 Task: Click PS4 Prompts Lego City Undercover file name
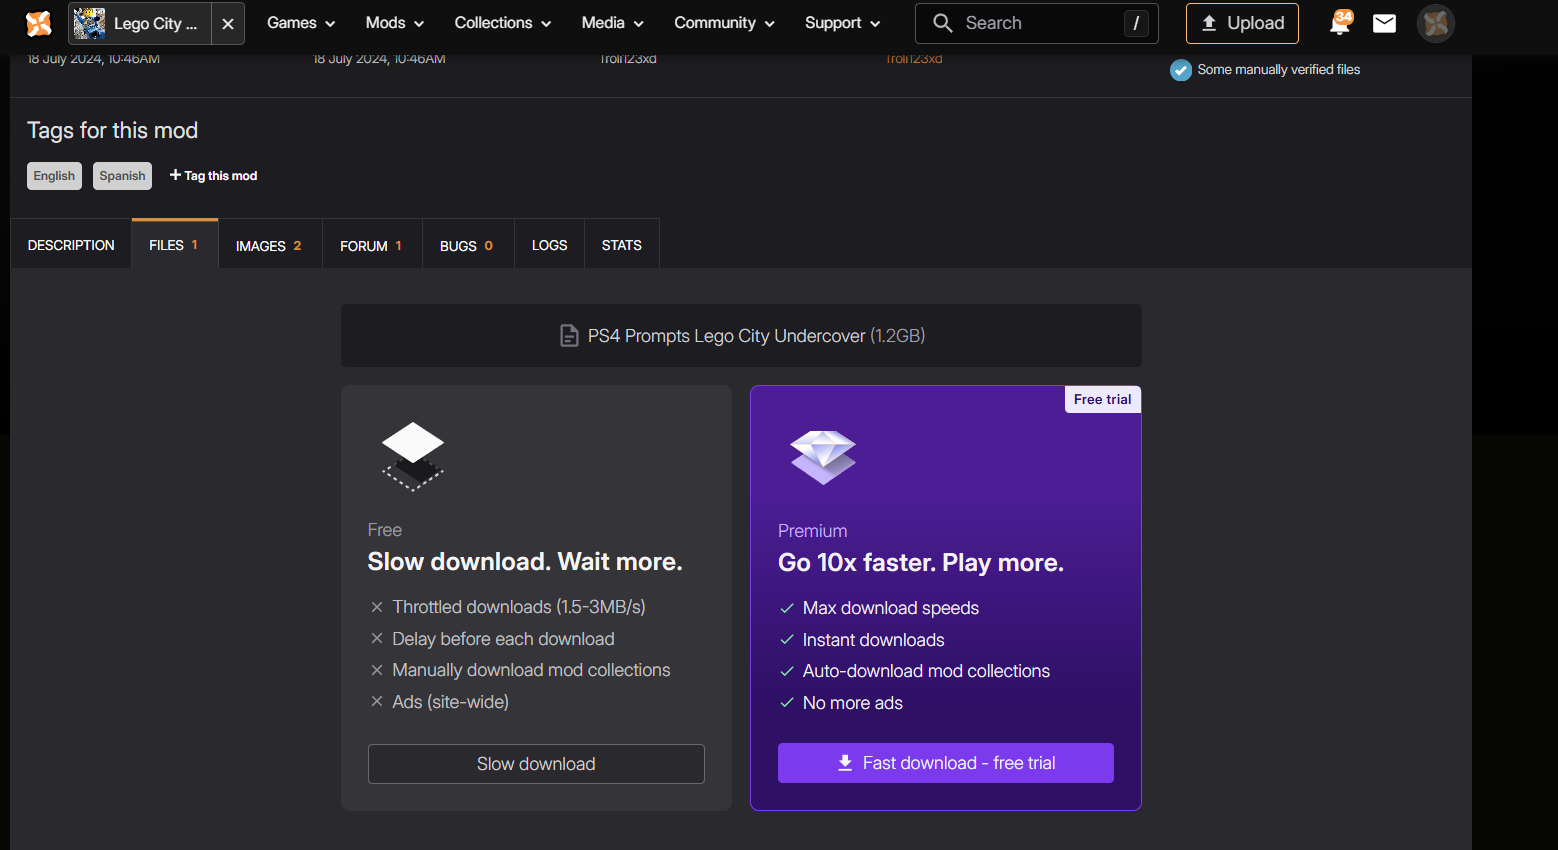pos(726,336)
